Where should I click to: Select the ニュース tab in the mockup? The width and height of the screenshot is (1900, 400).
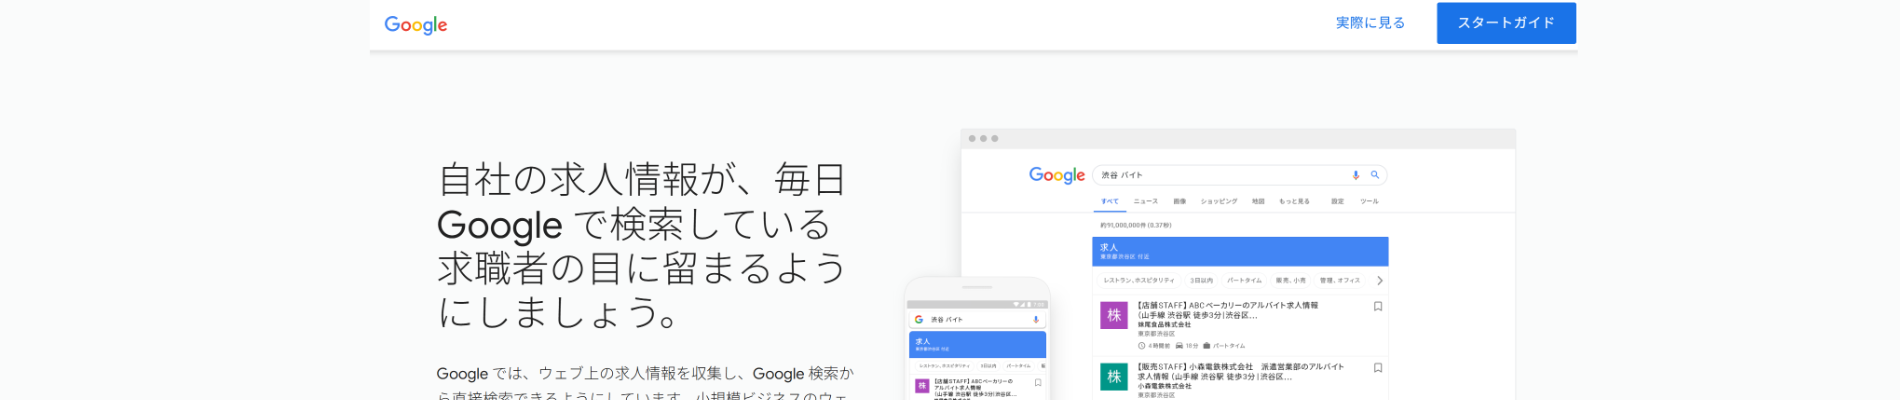tap(1145, 201)
